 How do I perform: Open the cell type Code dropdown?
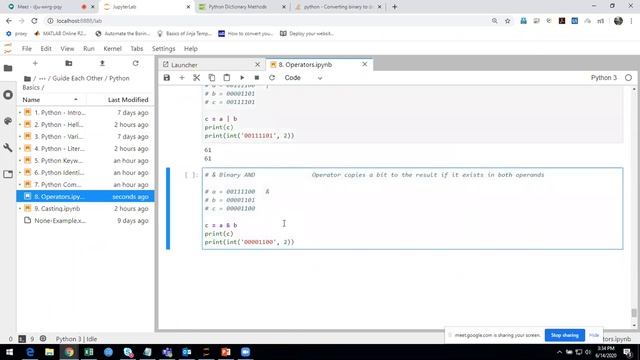point(303,78)
